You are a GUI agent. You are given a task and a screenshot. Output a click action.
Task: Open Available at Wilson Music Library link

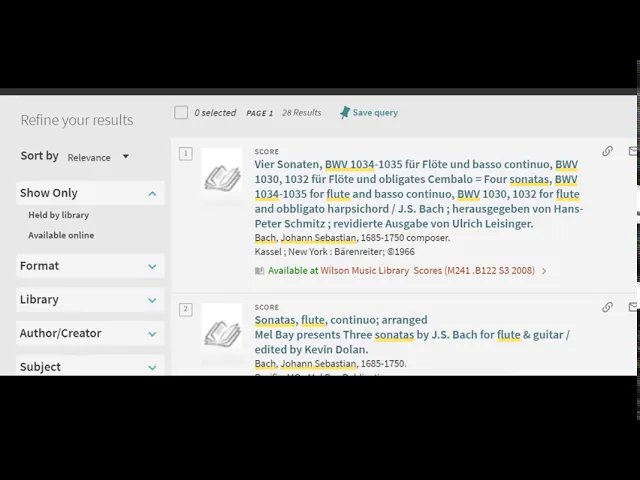401,271
